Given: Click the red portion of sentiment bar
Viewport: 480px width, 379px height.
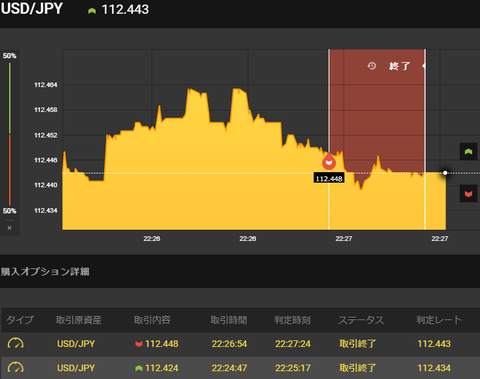Looking at the screenshot, I should click(x=10, y=170).
